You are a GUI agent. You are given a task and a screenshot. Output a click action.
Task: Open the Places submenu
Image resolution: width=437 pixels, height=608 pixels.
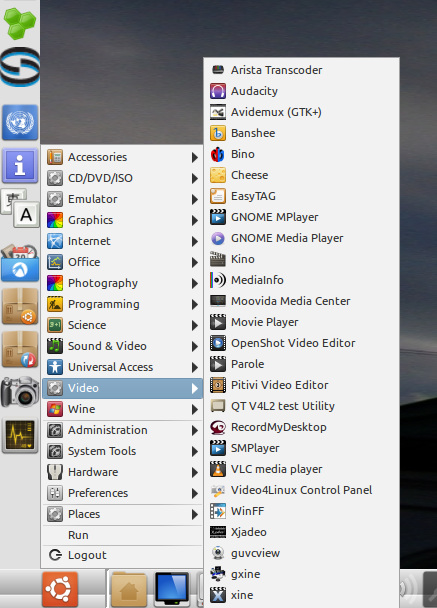click(123, 514)
